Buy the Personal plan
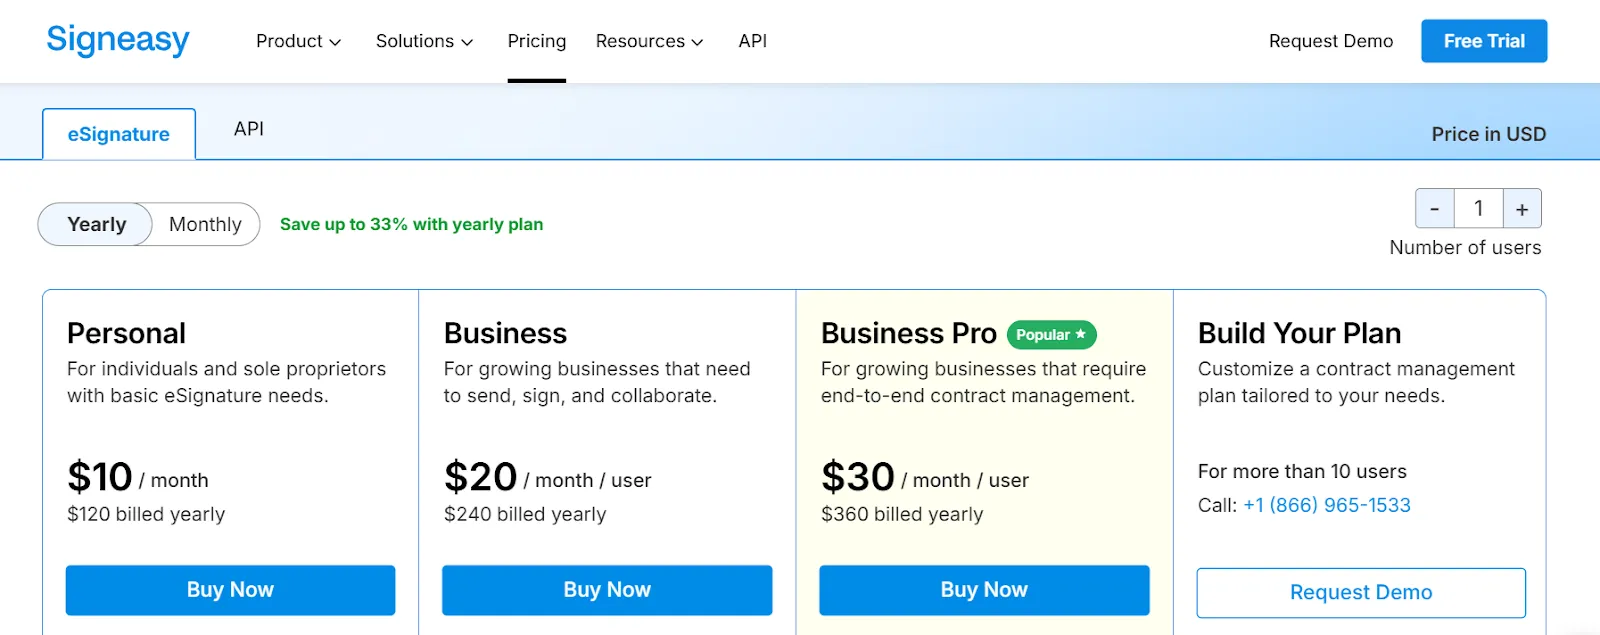Viewport: 1600px width, 635px height. [230, 590]
